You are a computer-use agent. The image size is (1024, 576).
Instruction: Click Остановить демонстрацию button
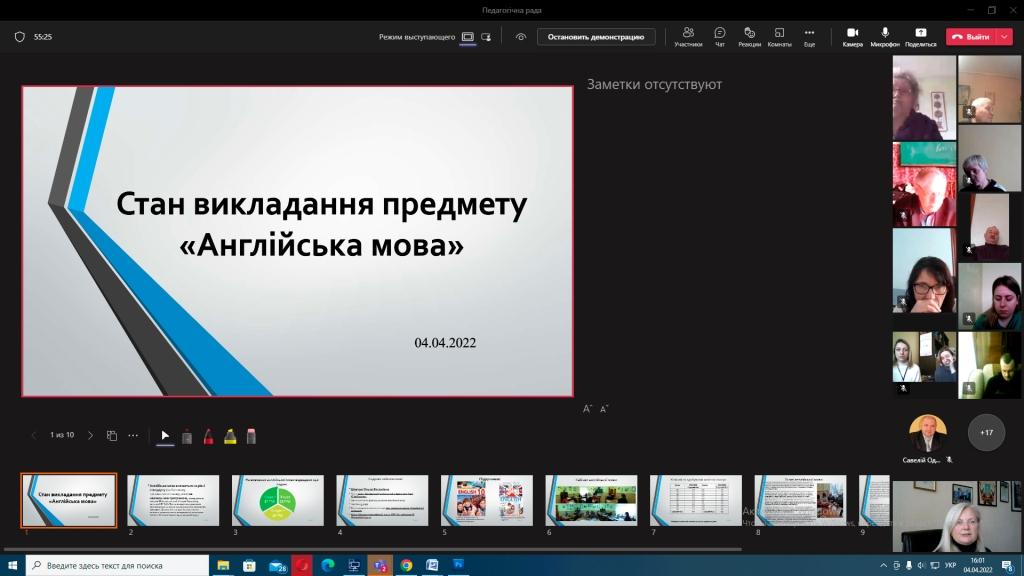596,36
